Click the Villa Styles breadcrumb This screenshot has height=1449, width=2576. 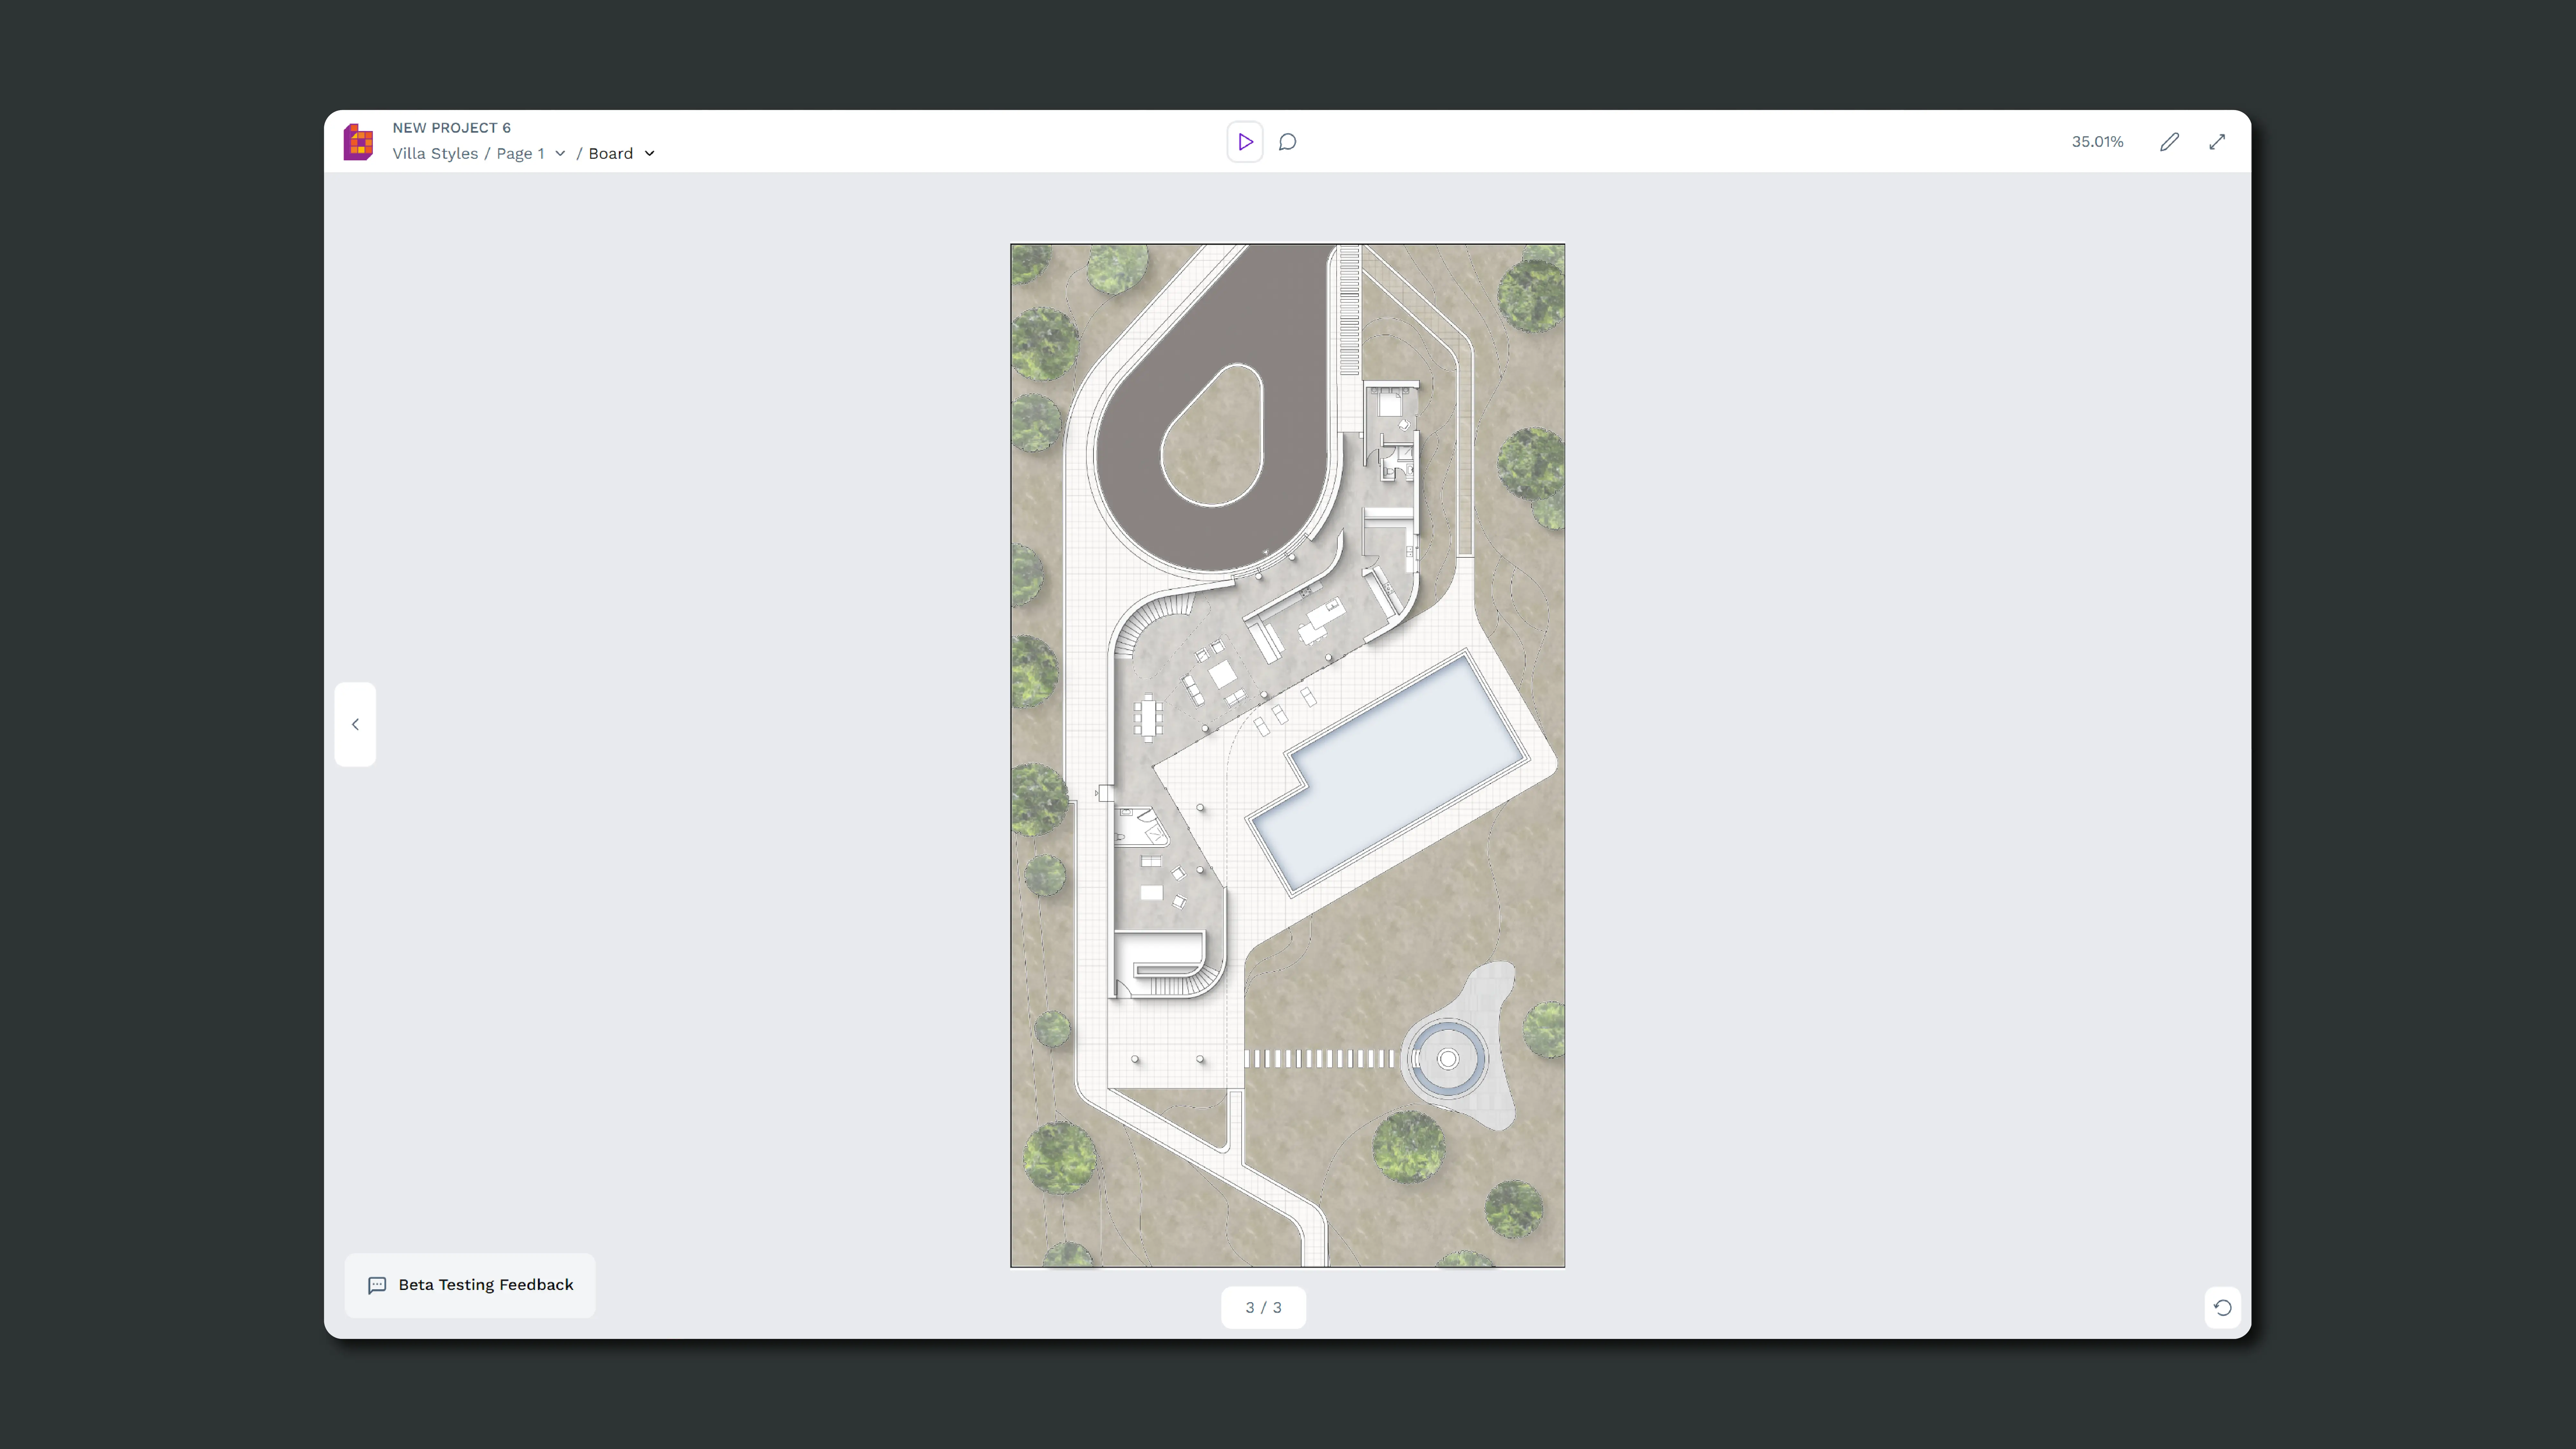point(435,154)
